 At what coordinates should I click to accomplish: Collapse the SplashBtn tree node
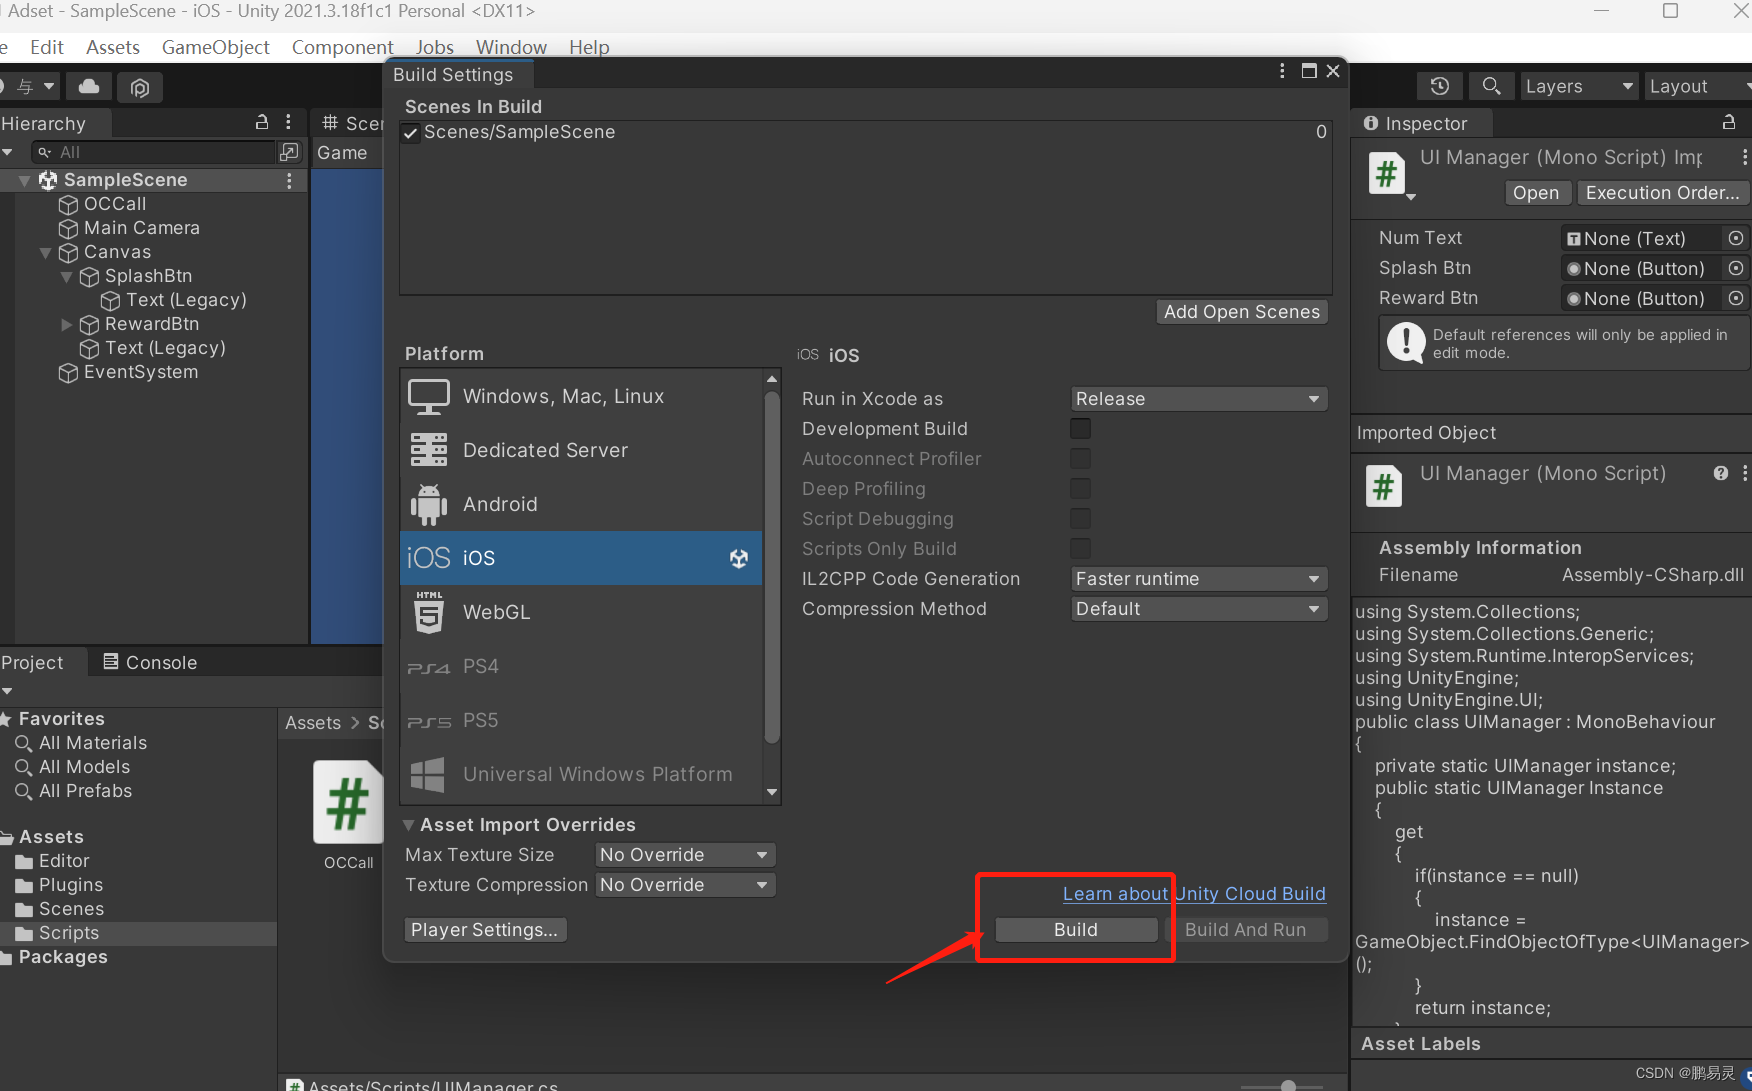pos(66,277)
